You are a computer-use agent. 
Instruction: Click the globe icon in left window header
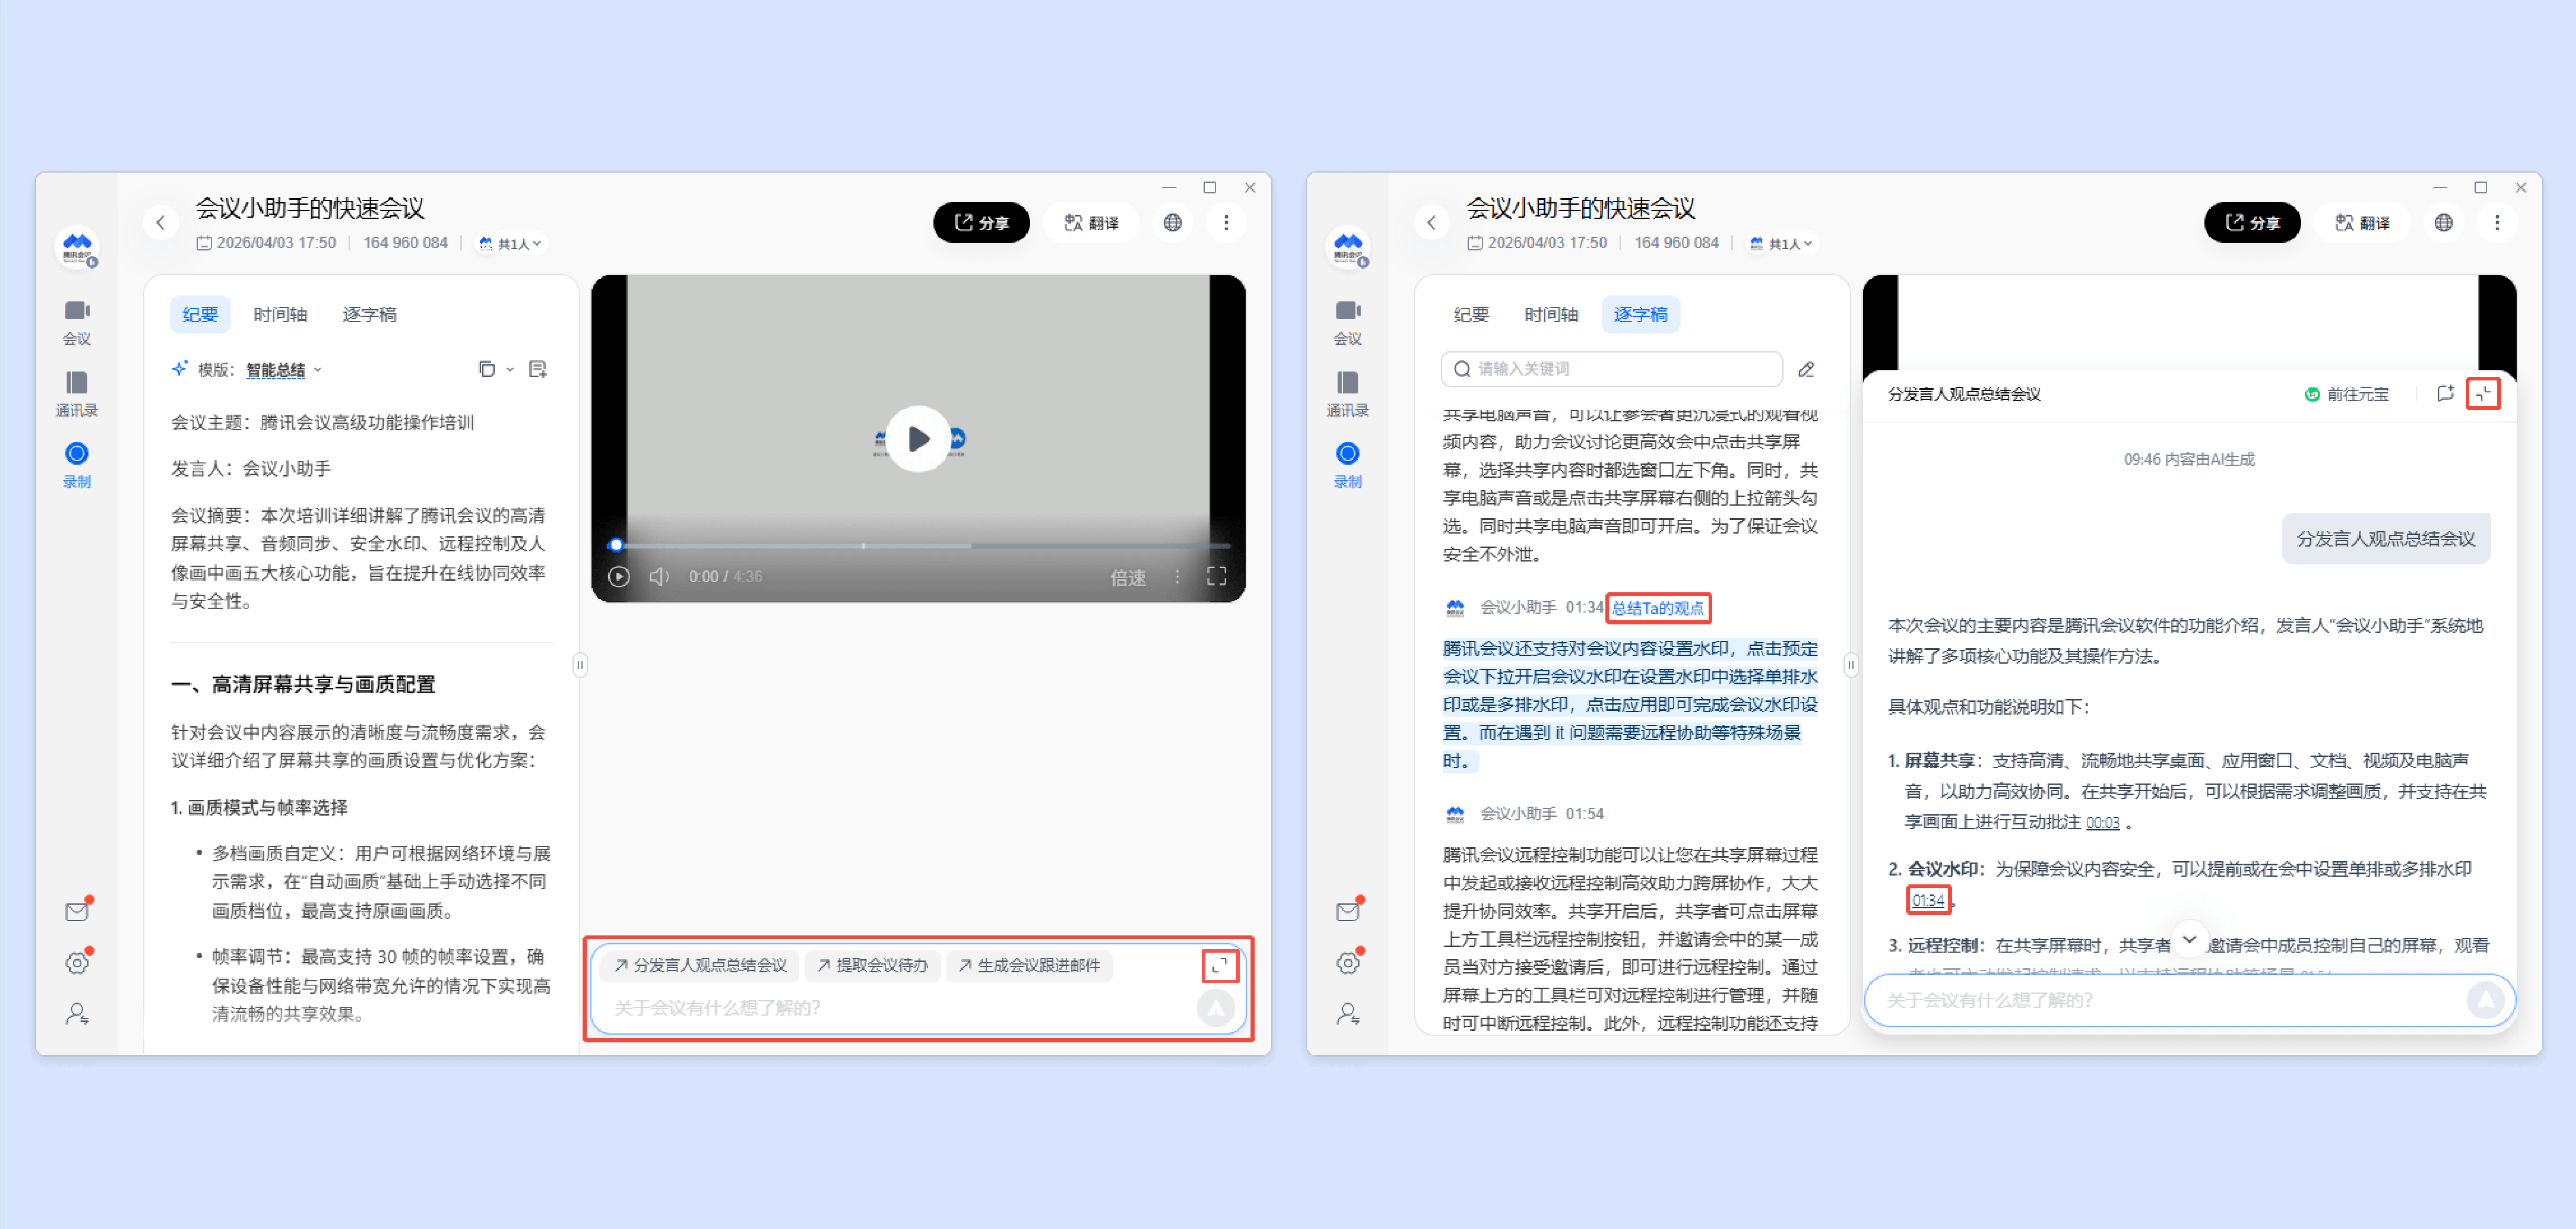pyautogui.click(x=1173, y=222)
